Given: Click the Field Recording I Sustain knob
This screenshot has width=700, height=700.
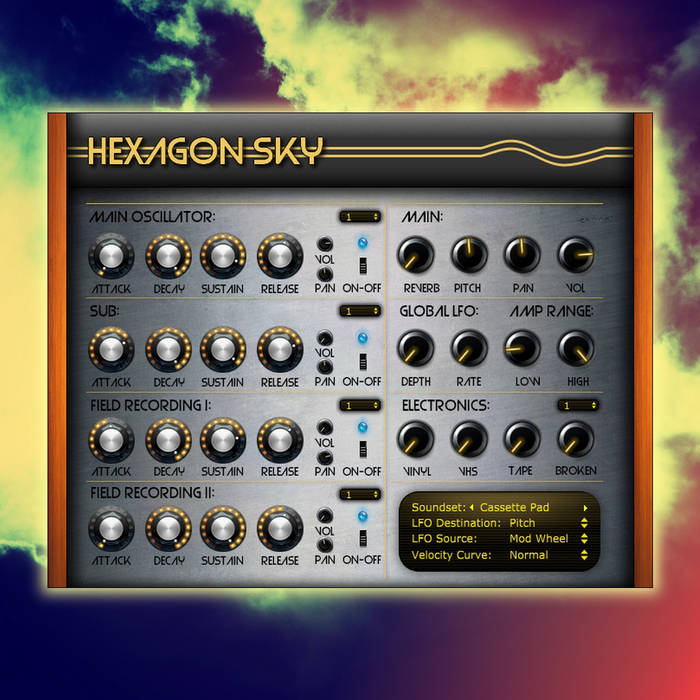Looking at the screenshot, I should pyautogui.click(x=222, y=439).
